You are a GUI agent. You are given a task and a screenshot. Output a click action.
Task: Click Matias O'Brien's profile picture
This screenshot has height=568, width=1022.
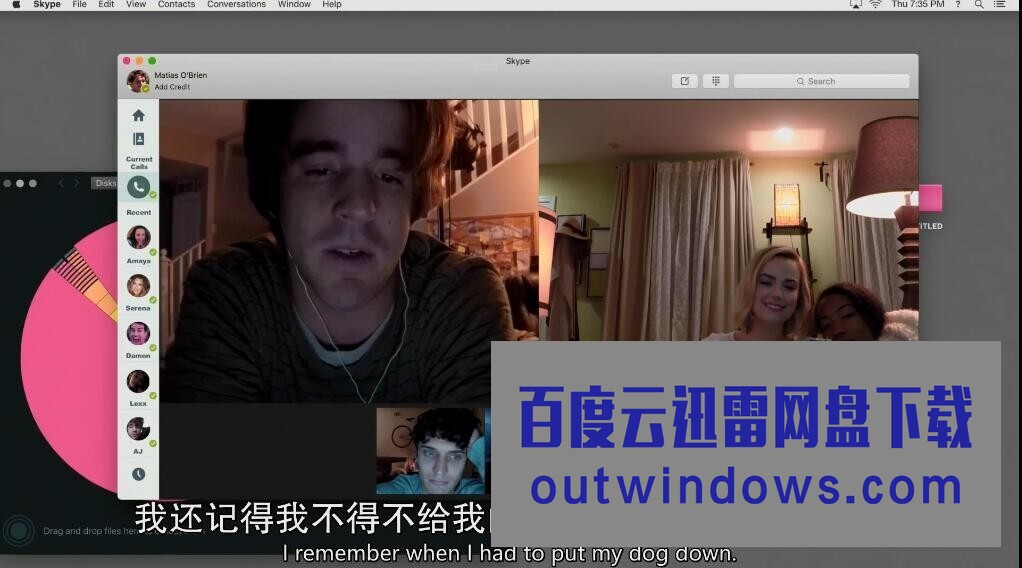(x=138, y=81)
